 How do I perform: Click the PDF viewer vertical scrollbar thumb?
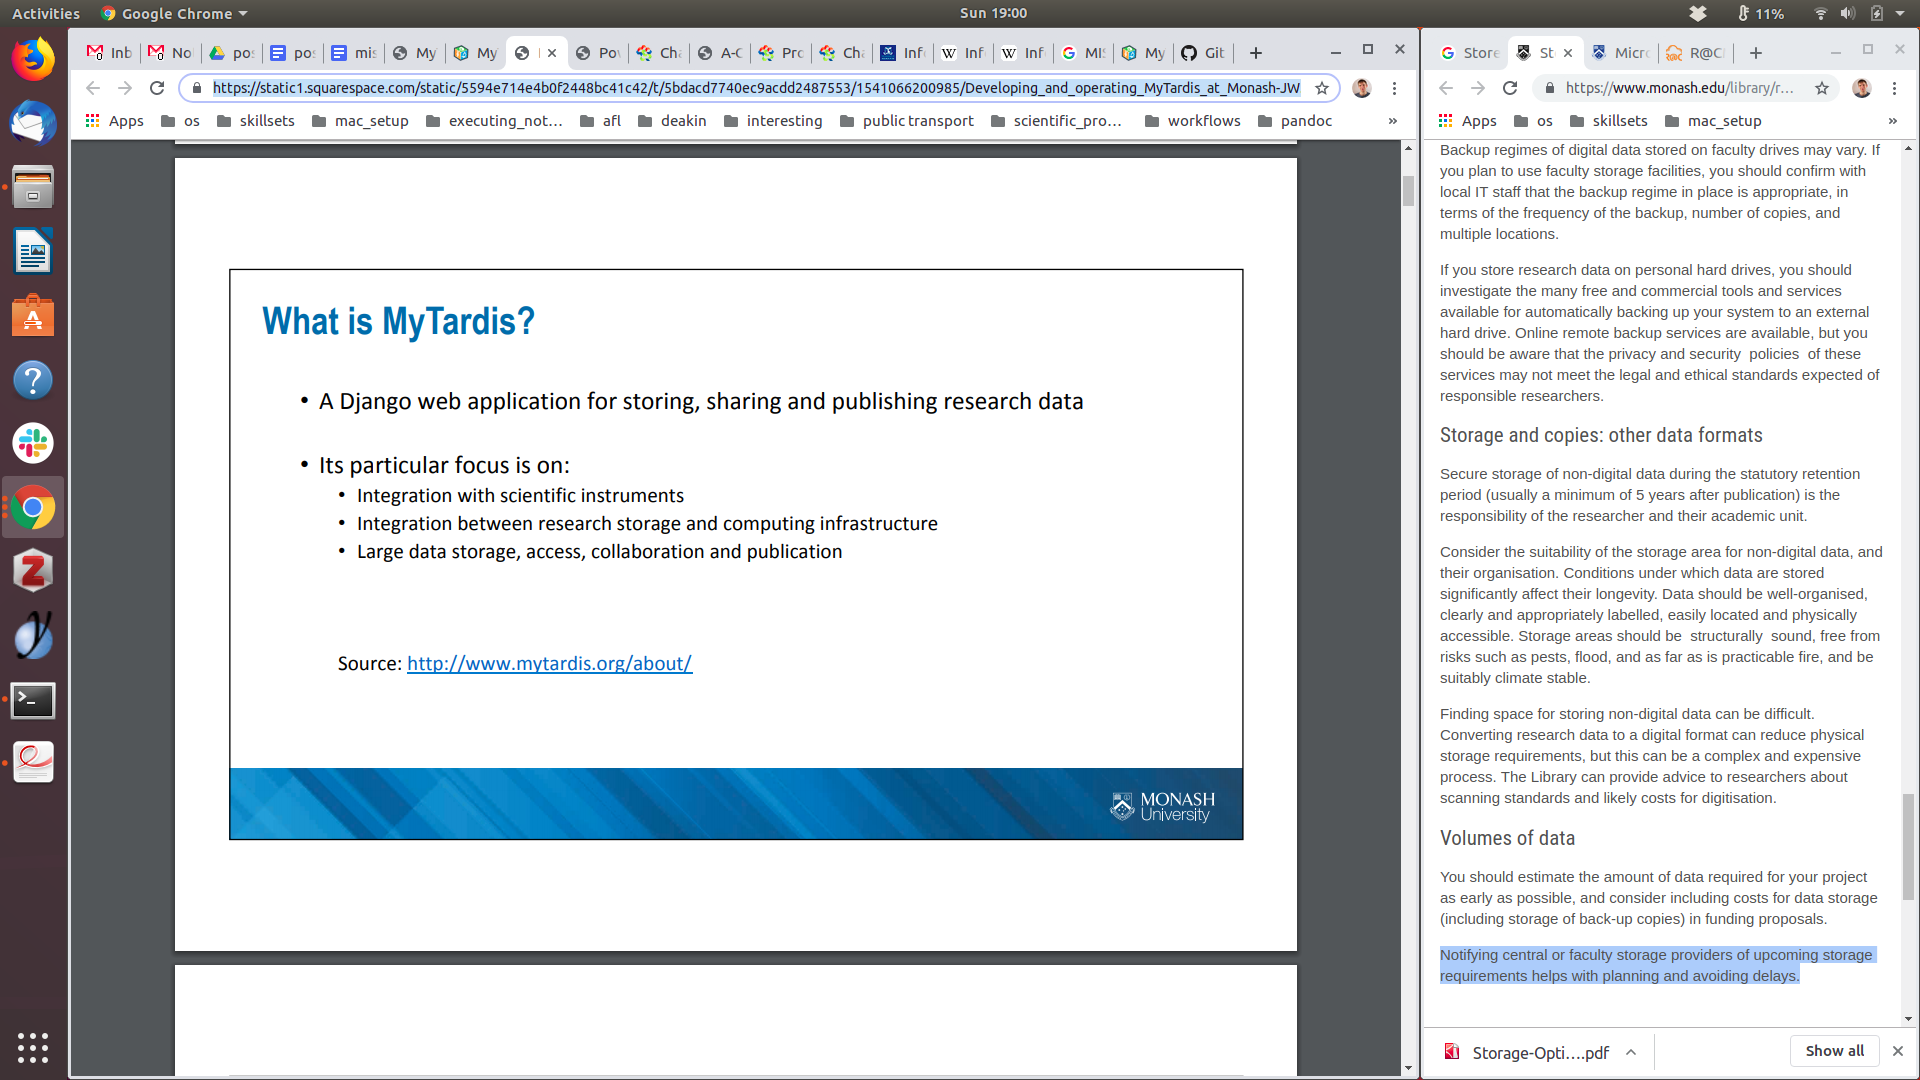[x=1408, y=190]
